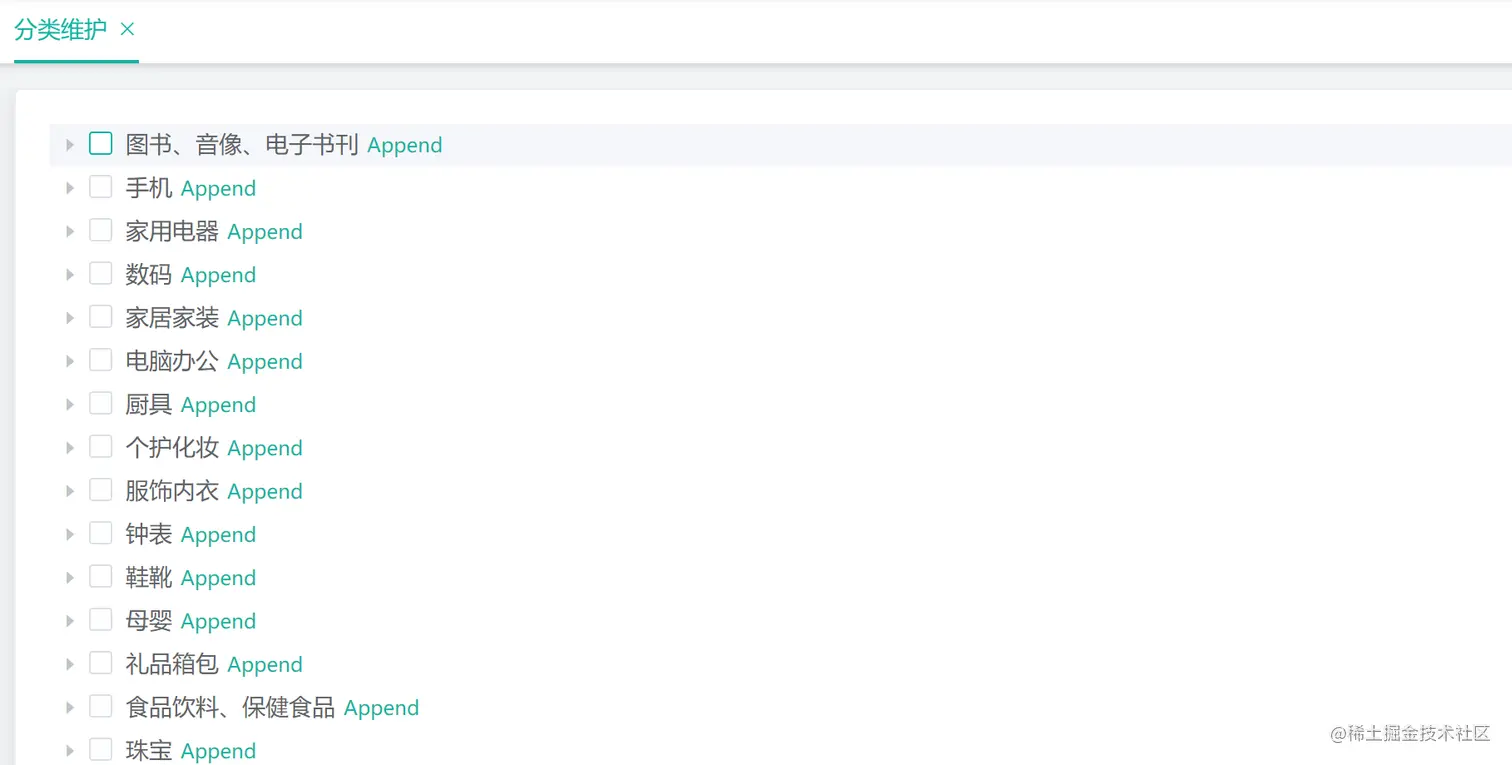The image size is (1512, 765).
Task: Add a child via Append for 鞋靴
Action: tap(219, 579)
